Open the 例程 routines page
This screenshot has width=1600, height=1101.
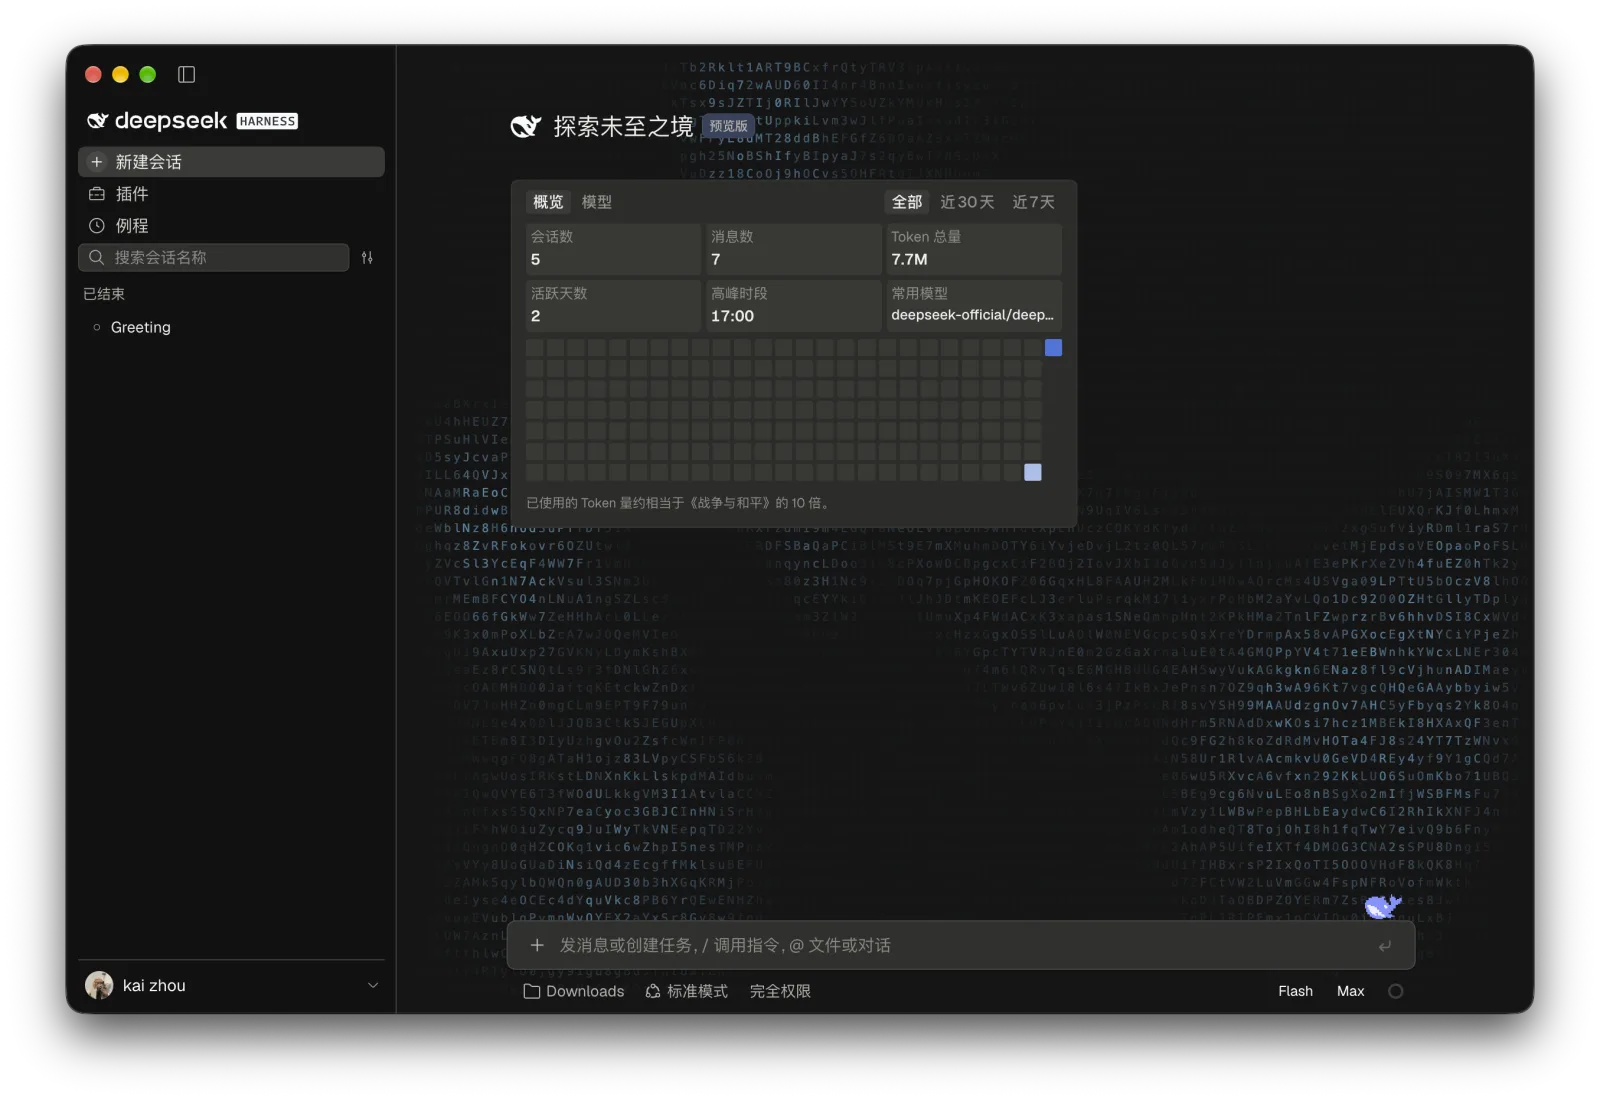click(x=231, y=226)
